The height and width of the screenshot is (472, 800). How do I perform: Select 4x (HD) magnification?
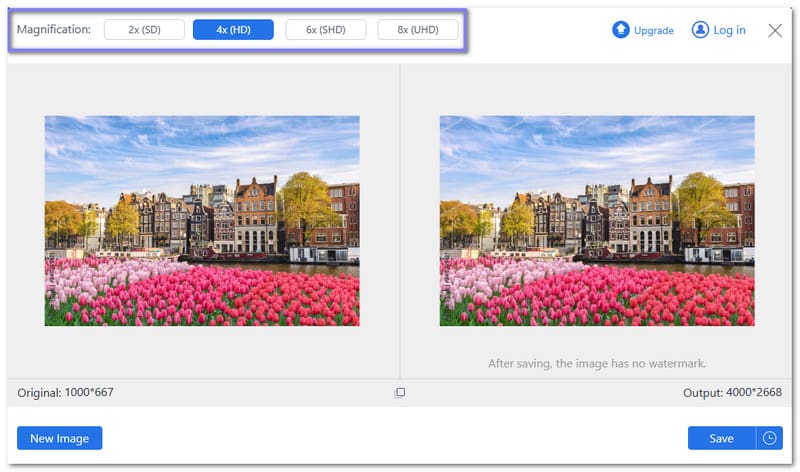[233, 29]
